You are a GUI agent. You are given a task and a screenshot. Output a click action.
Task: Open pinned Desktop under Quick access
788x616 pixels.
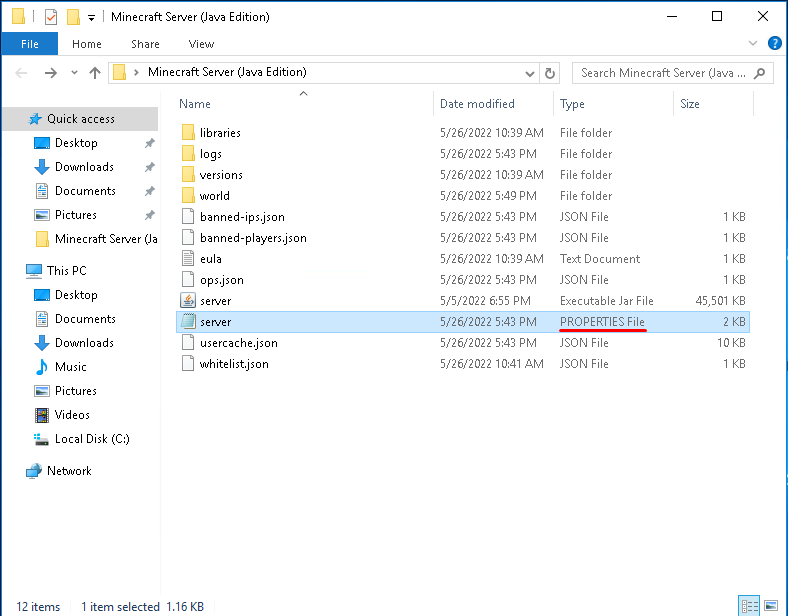(76, 143)
